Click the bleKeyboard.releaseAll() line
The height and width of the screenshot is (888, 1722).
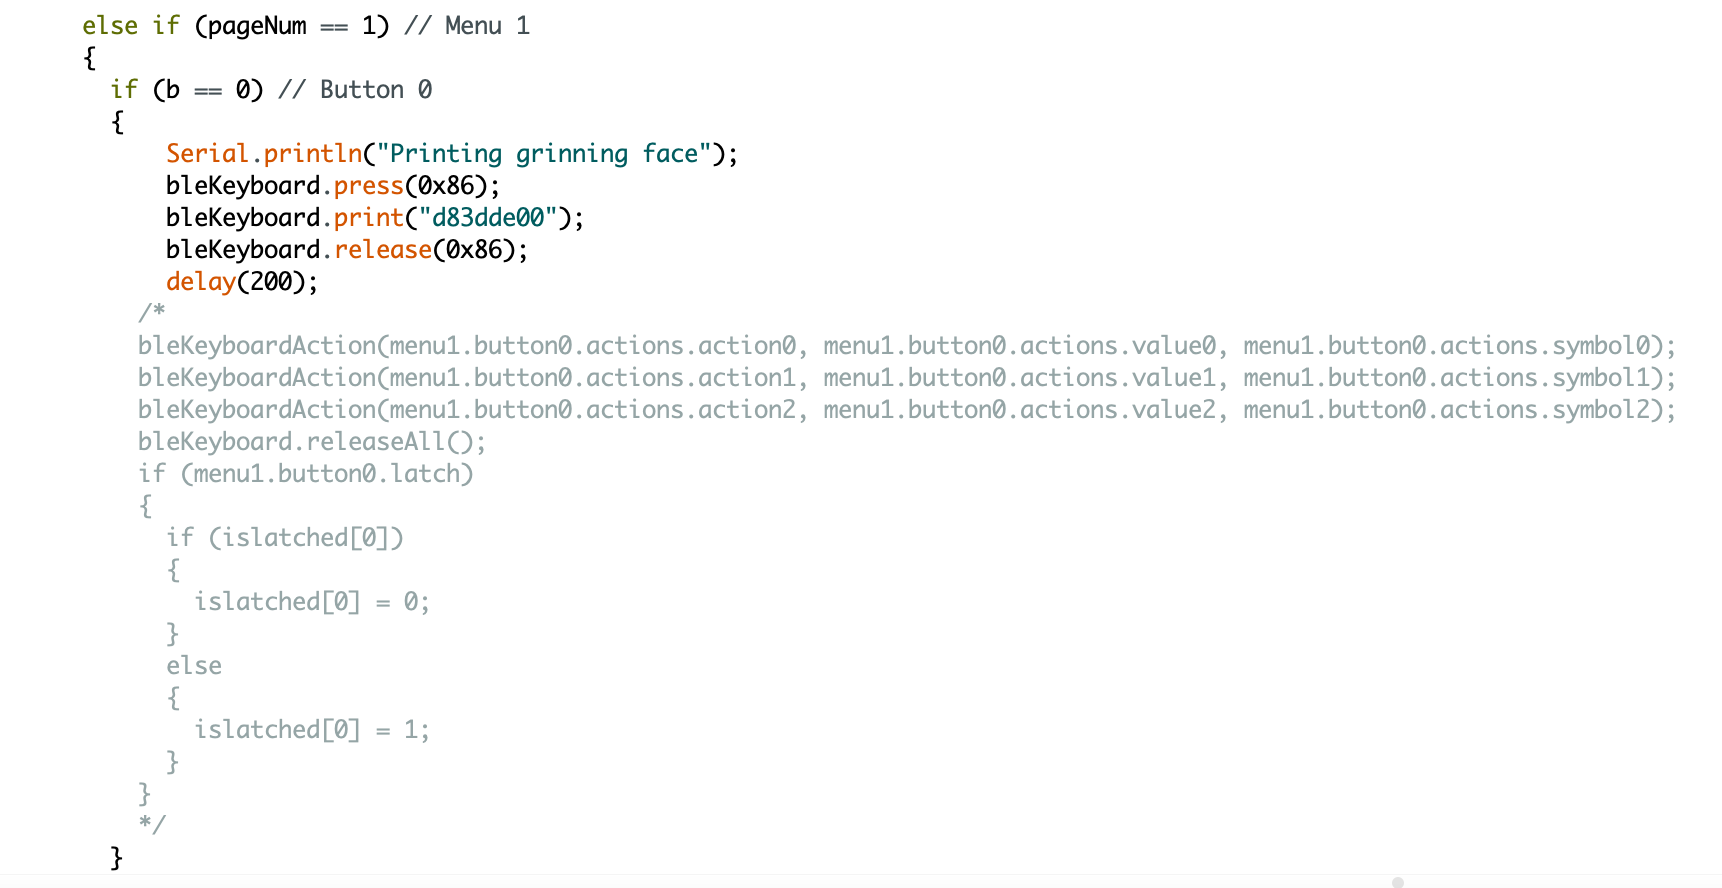[x=312, y=442]
